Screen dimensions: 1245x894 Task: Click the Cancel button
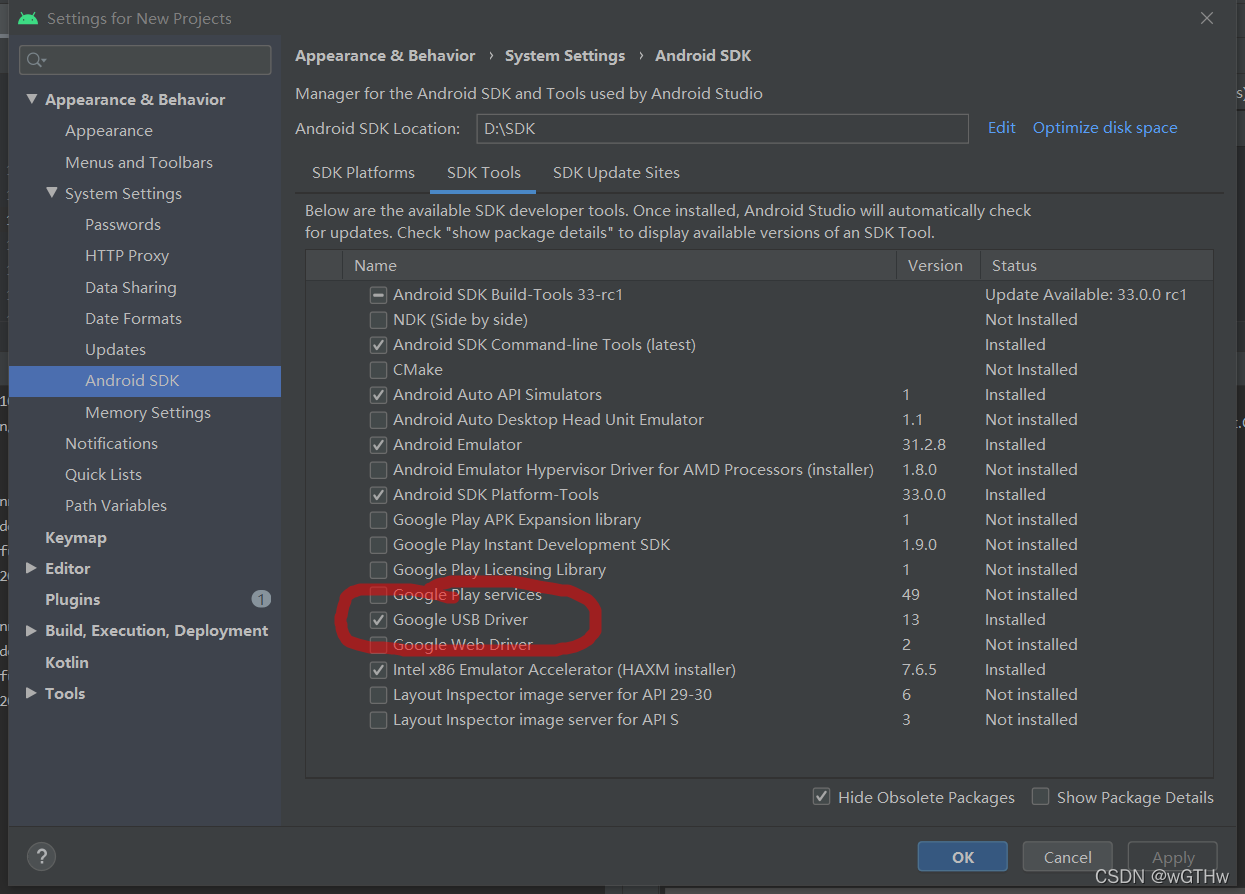[1068, 857]
